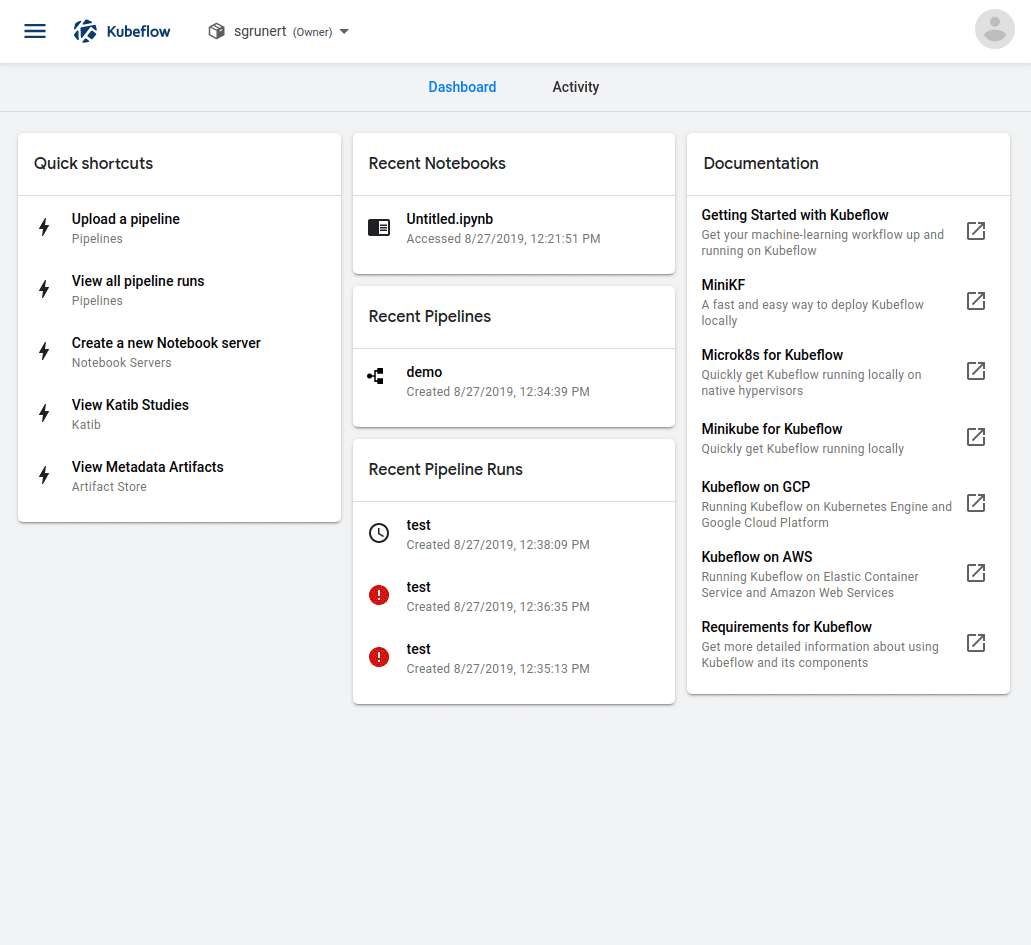This screenshot has width=1031, height=945.
Task: Click the namespace cube icon
Action: [216, 31]
